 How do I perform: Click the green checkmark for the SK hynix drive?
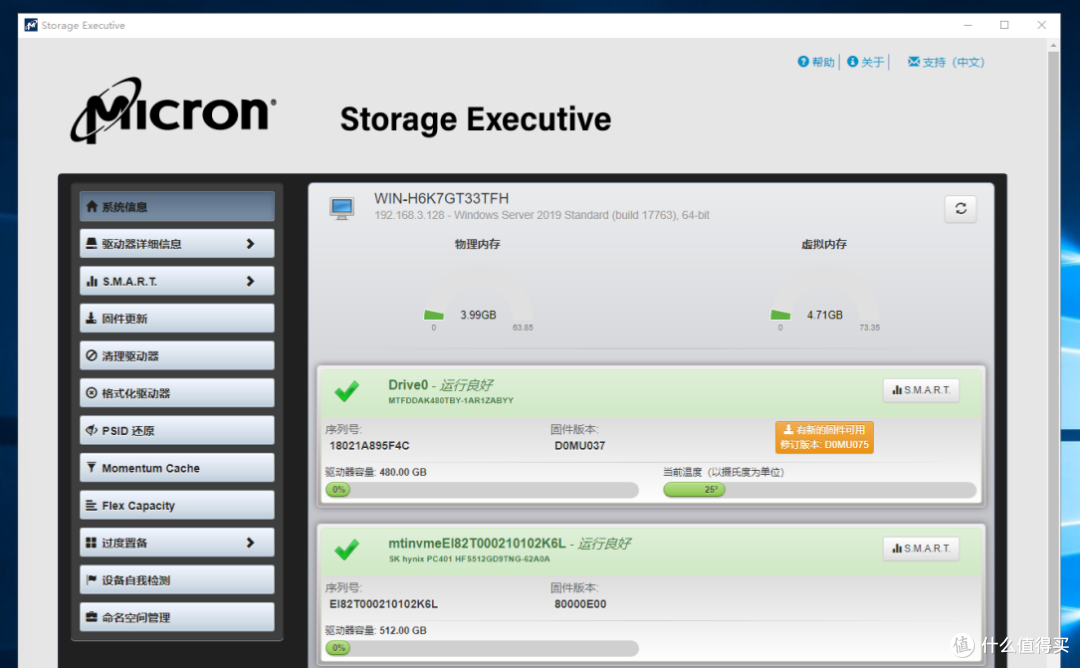point(346,550)
